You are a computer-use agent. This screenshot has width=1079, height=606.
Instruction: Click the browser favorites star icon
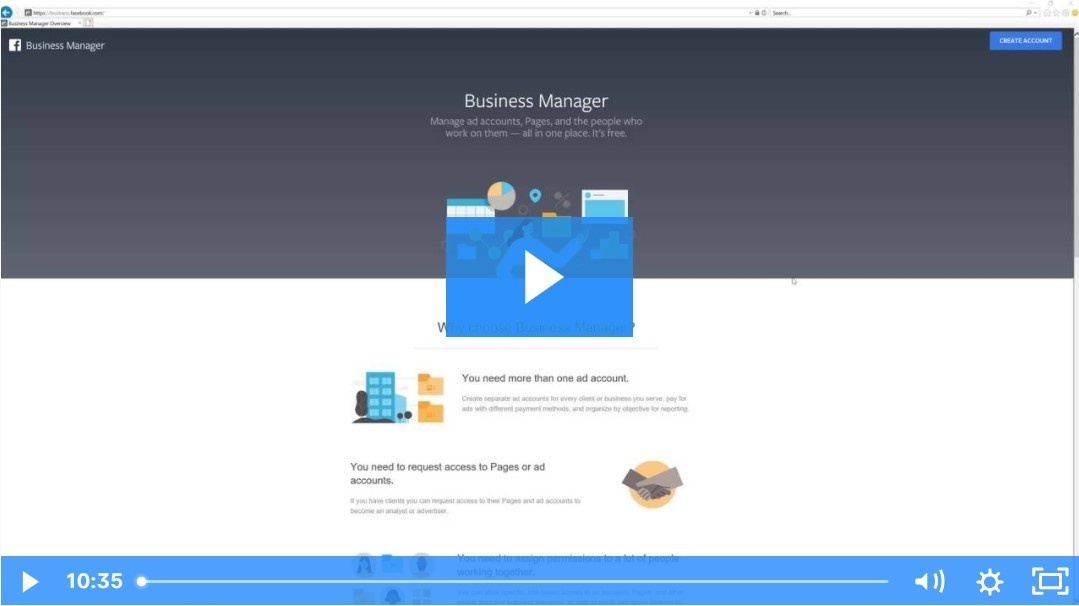coord(1056,12)
